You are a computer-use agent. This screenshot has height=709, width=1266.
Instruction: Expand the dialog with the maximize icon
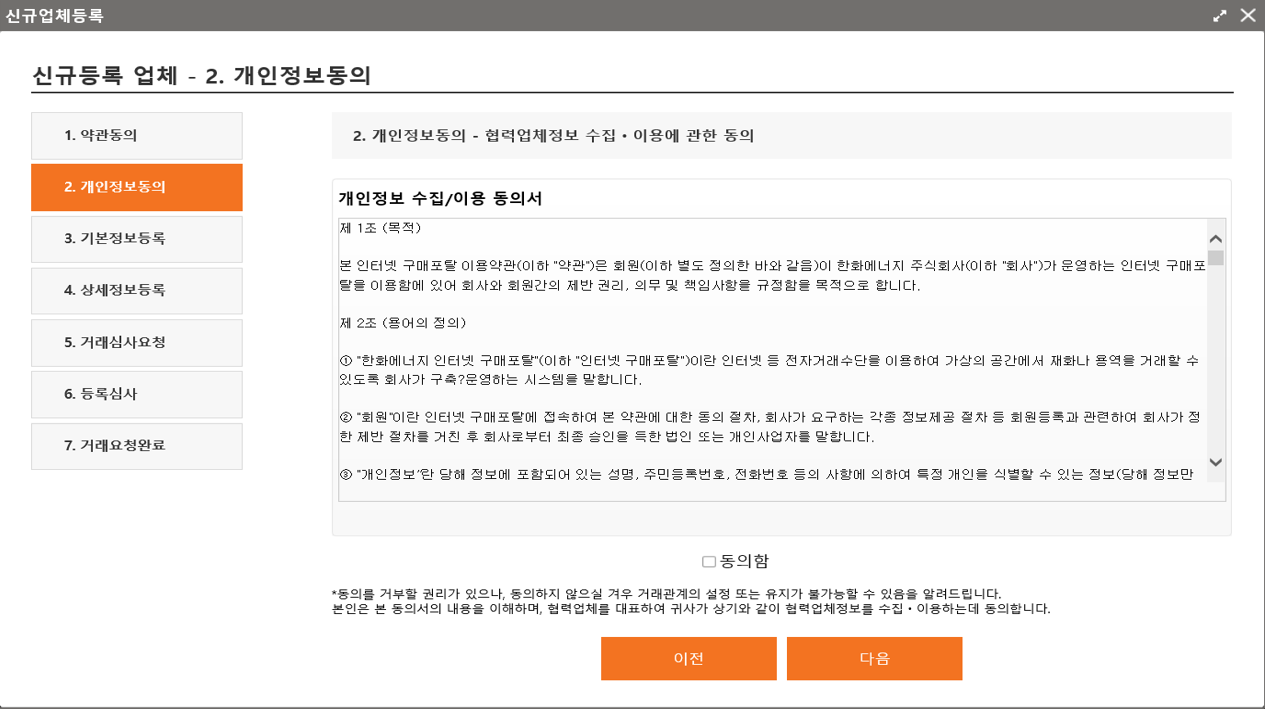1219,16
